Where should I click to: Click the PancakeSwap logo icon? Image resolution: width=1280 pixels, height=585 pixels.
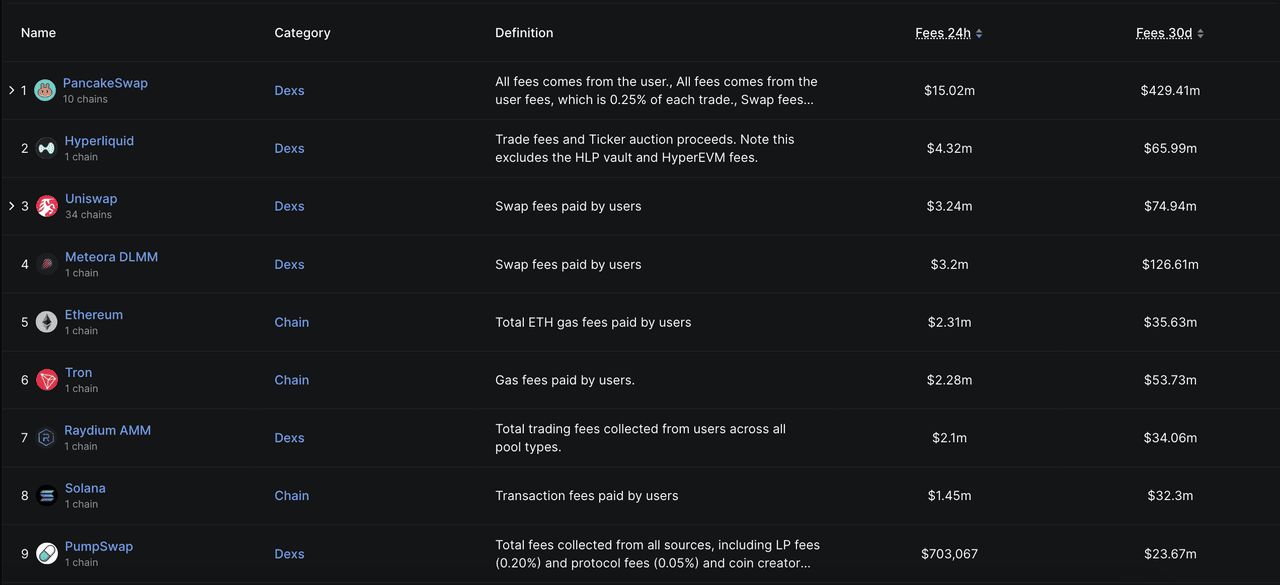click(x=44, y=91)
